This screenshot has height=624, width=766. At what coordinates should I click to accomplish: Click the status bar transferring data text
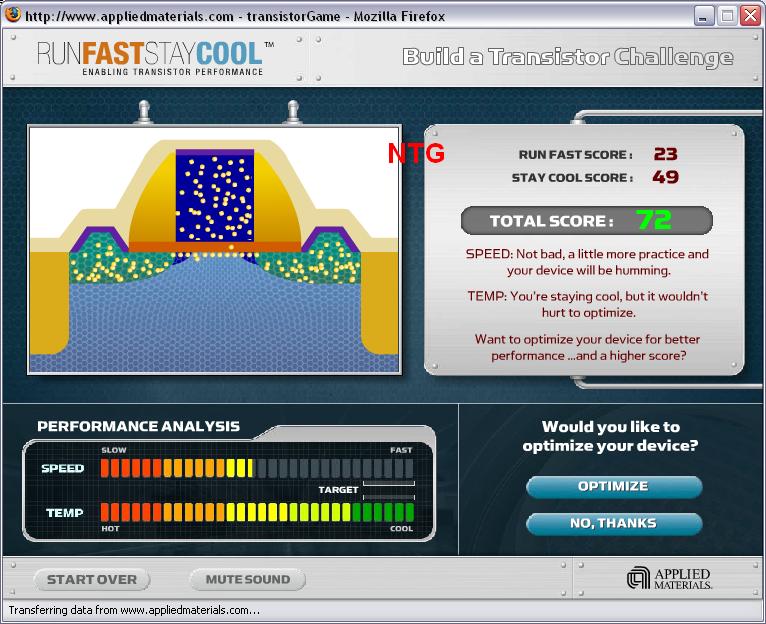click(134, 610)
